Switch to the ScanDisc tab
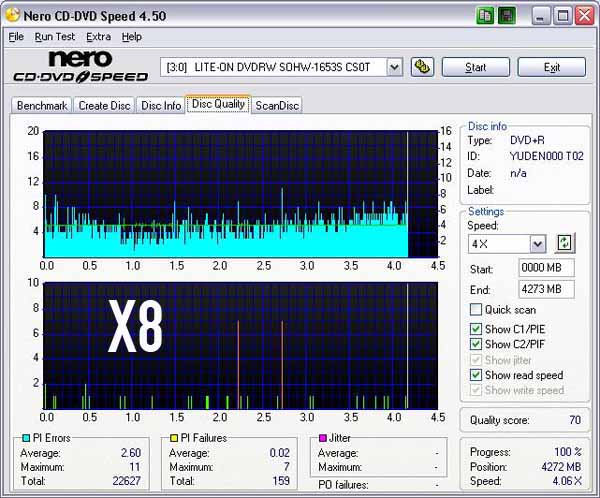600x498 pixels. point(277,105)
